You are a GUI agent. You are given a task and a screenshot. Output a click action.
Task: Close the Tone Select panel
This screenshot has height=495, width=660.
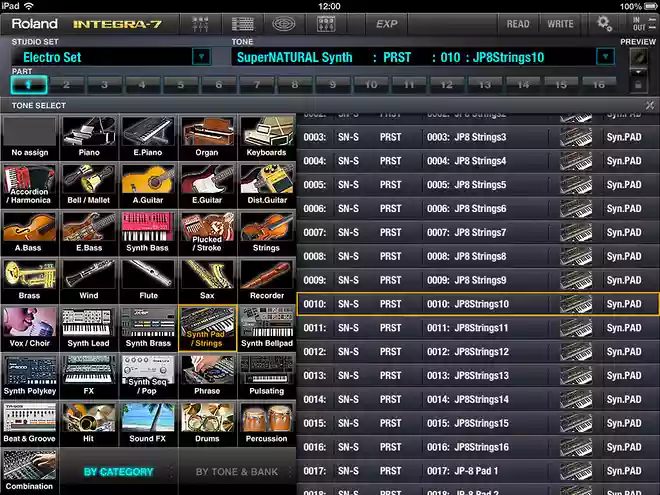[x=650, y=105]
